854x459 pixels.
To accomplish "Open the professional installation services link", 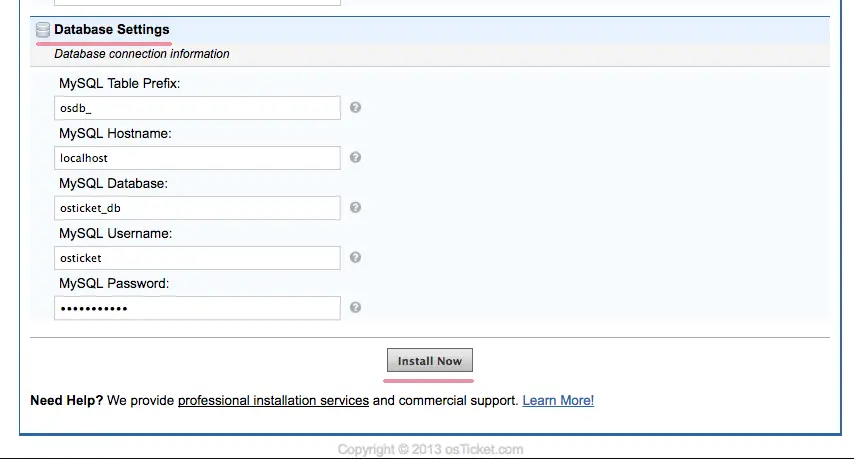I will tap(273, 401).
